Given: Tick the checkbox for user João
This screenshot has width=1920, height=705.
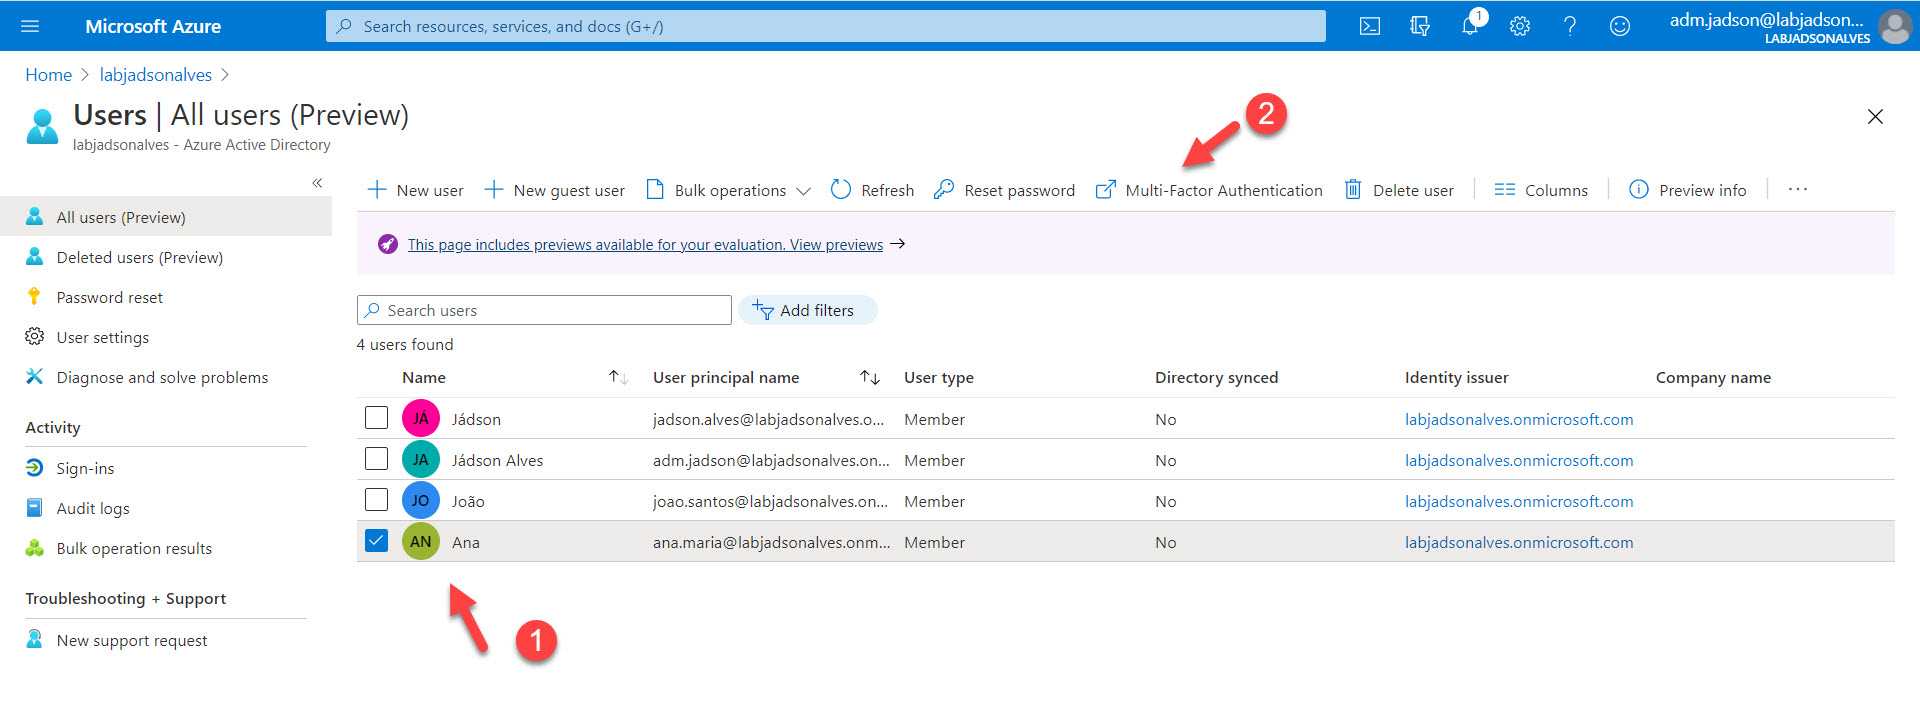Looking at the screenshot, I should click(376, 500).
